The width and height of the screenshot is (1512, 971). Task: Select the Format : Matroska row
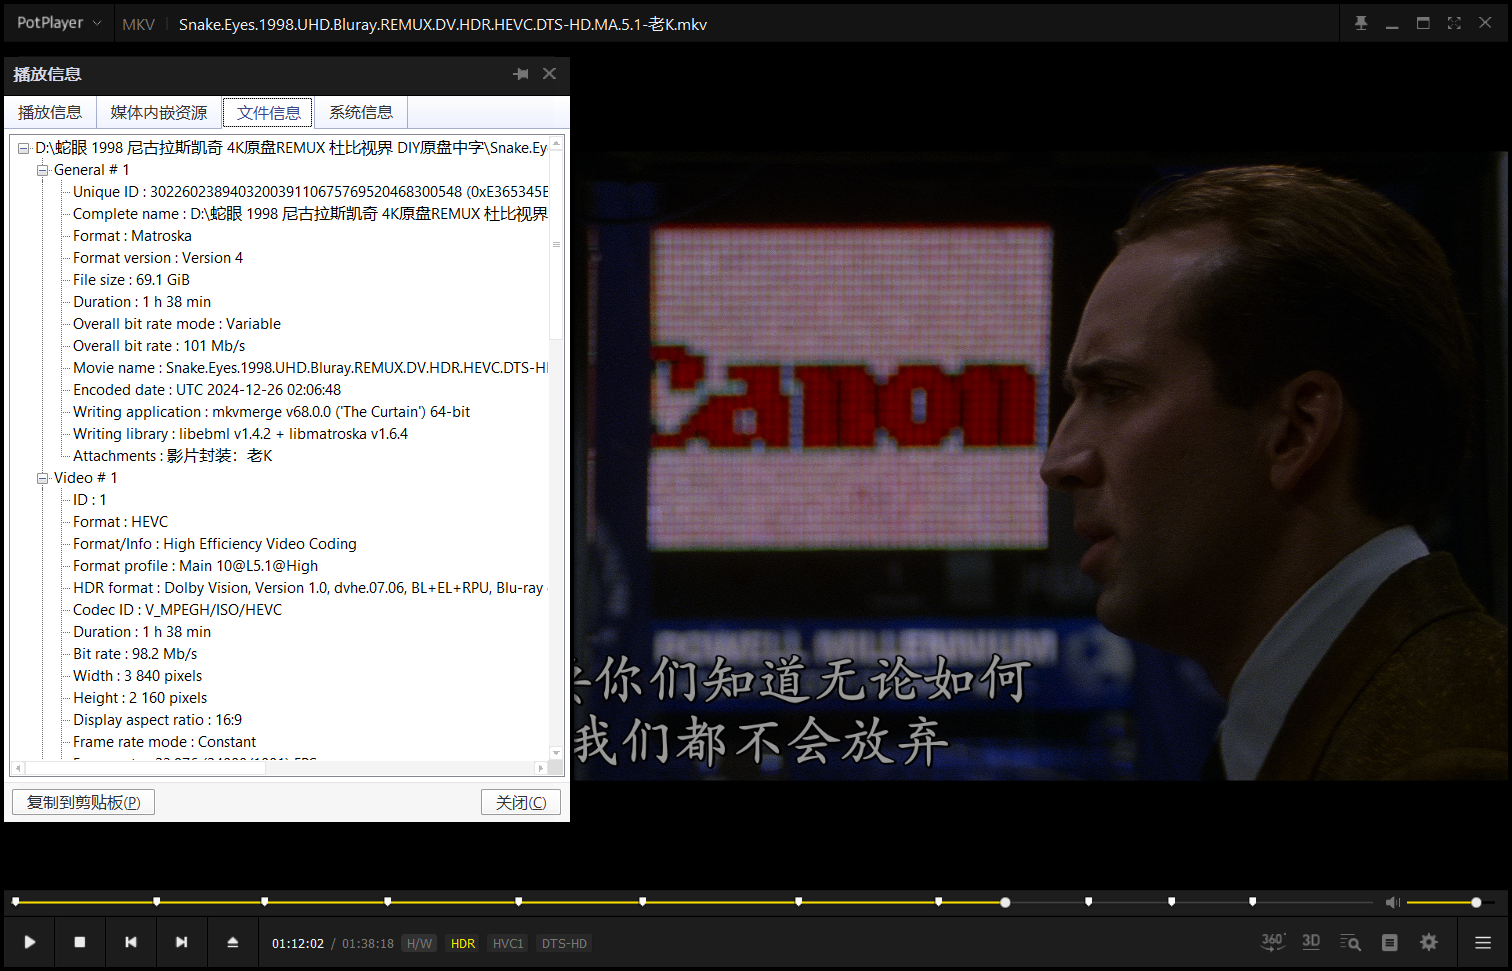point(132,236)
